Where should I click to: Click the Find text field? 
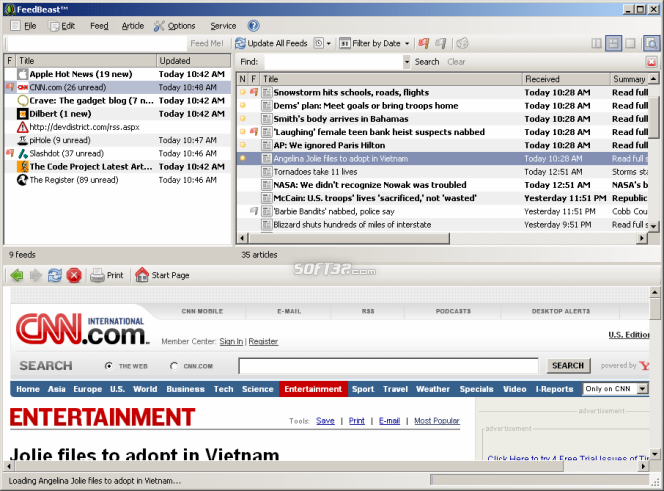(334, 62)
